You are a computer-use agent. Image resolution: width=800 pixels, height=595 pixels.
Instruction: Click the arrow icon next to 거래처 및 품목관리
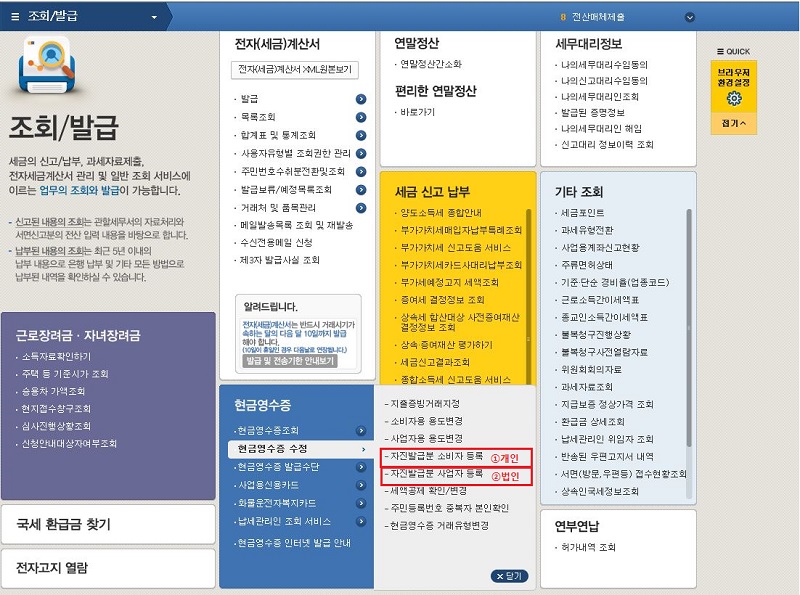[x=361, y=206]
